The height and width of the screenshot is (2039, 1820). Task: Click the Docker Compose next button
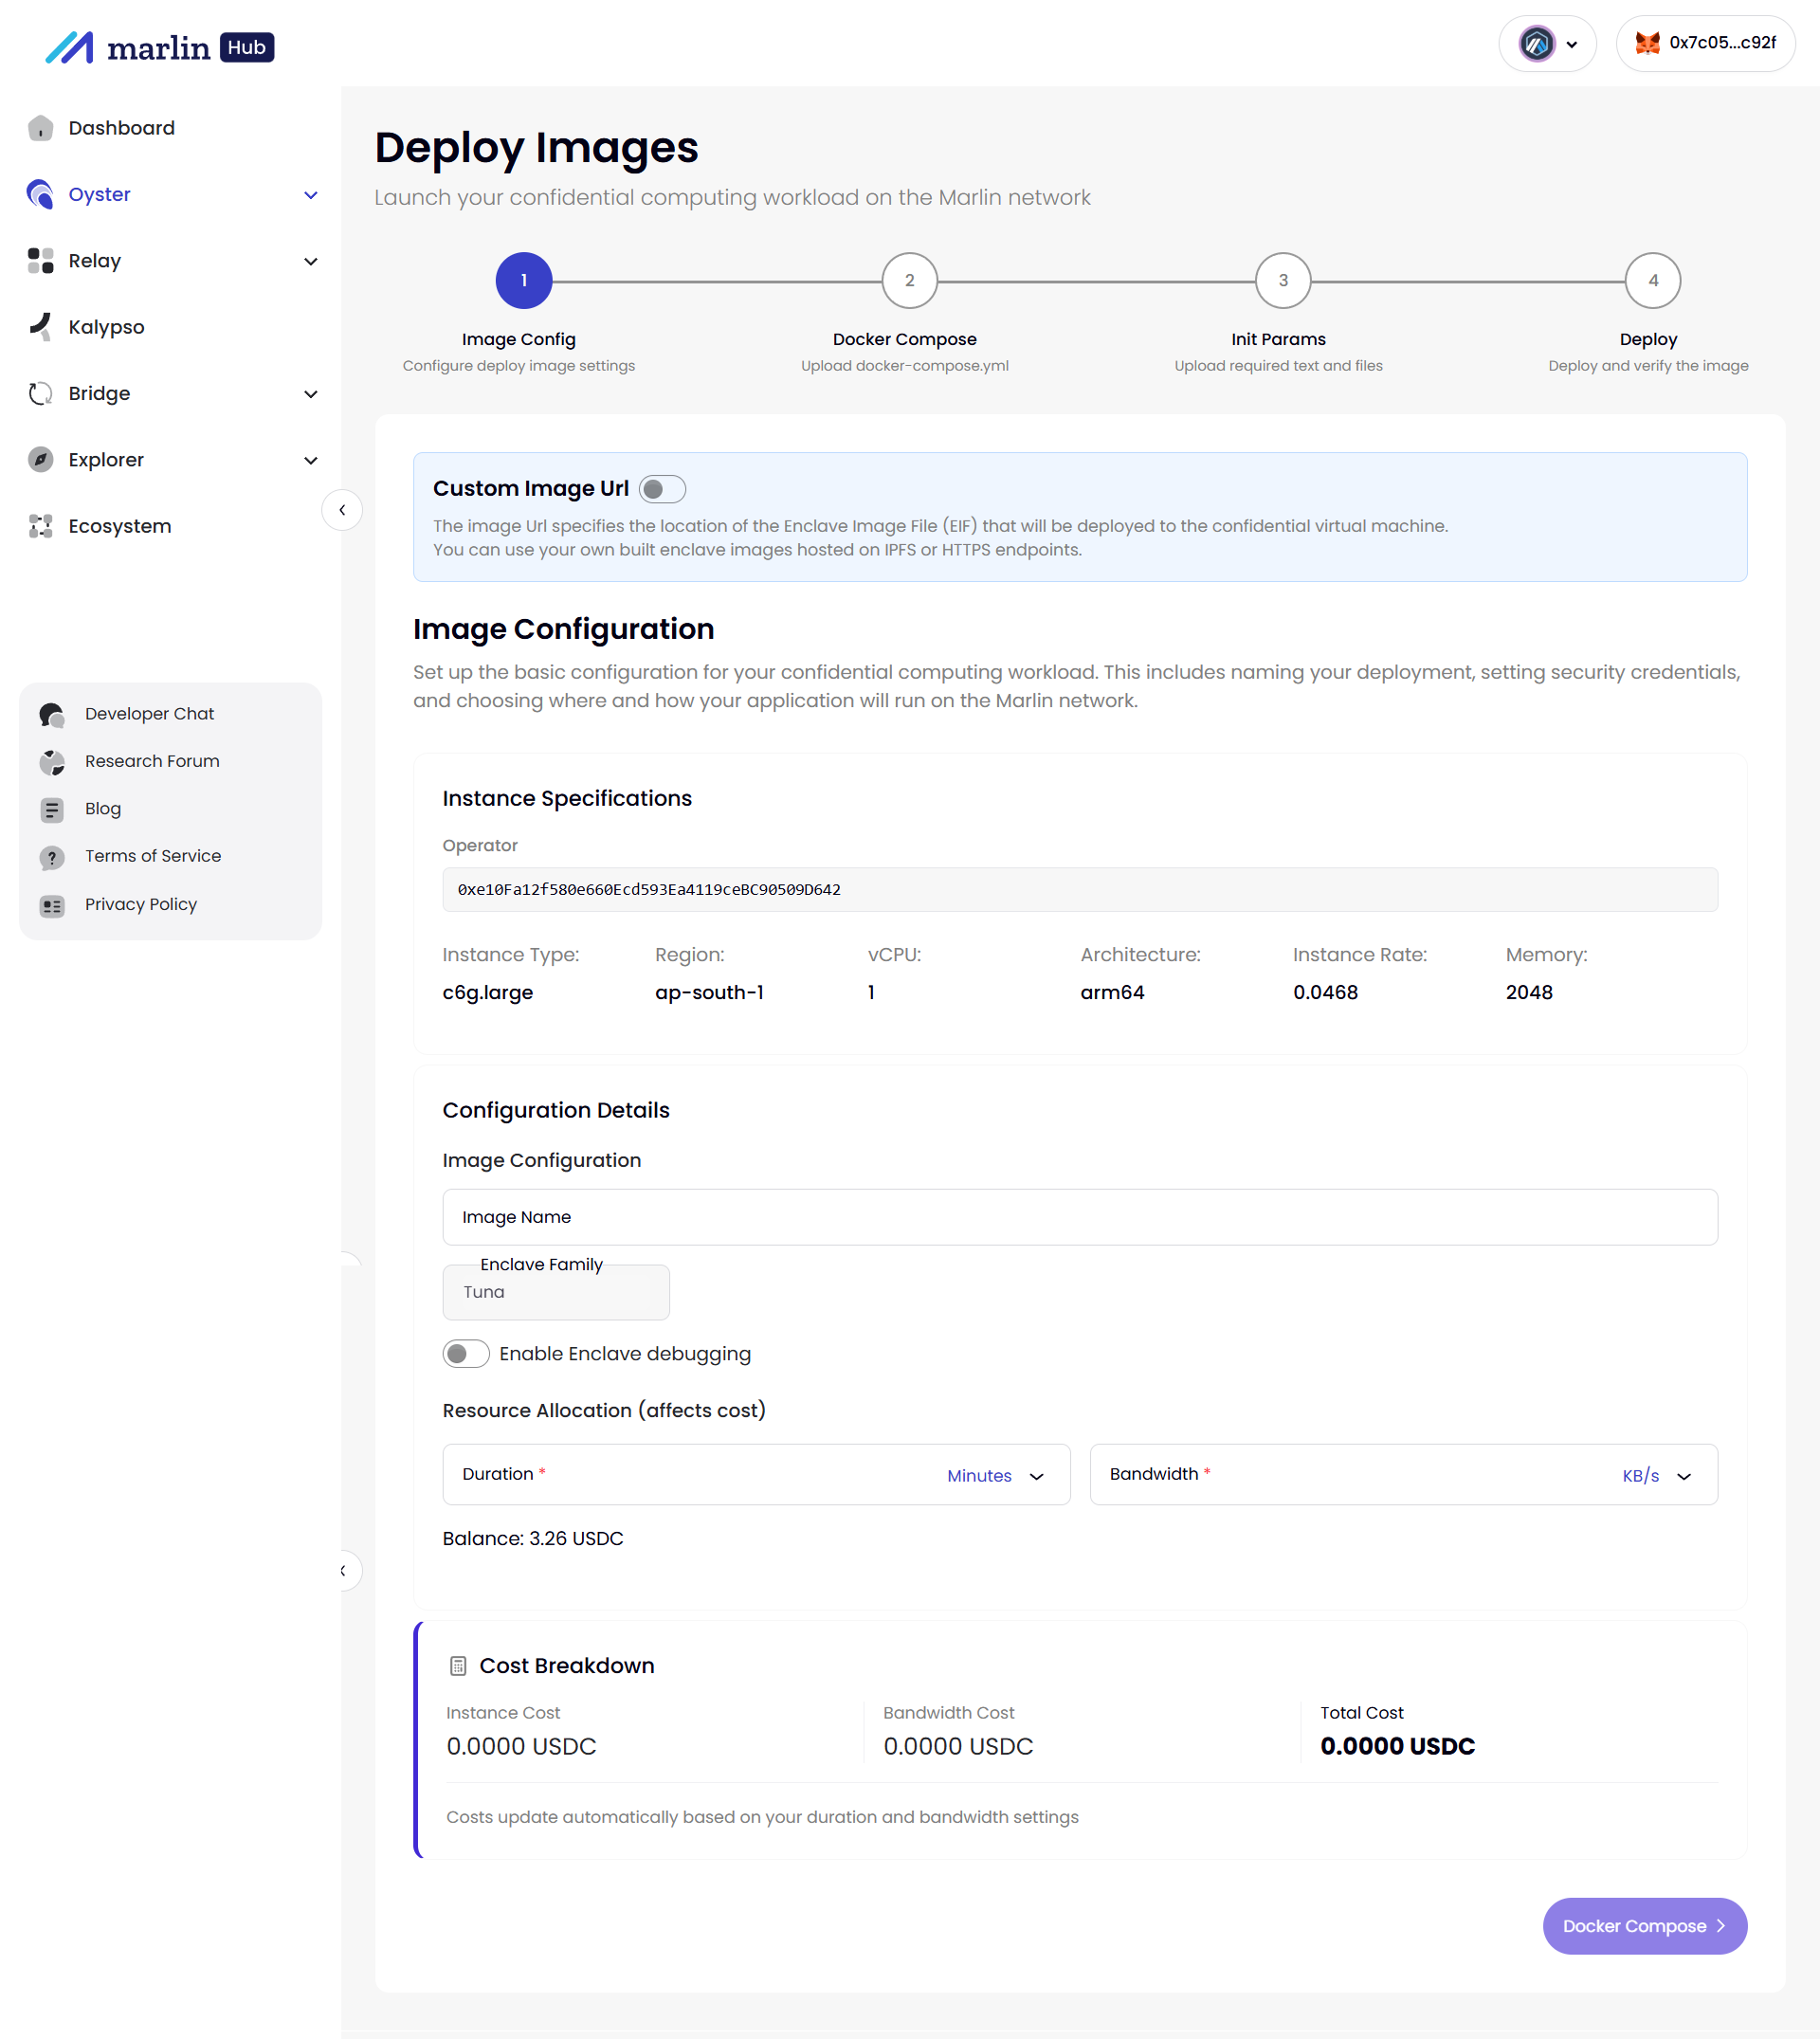(1644, 1926)
